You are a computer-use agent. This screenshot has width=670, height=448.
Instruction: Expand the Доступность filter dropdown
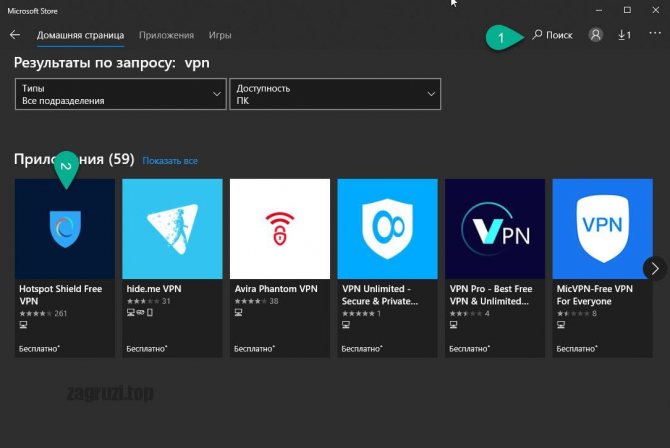pyautogui.click(x=335, y=94)
